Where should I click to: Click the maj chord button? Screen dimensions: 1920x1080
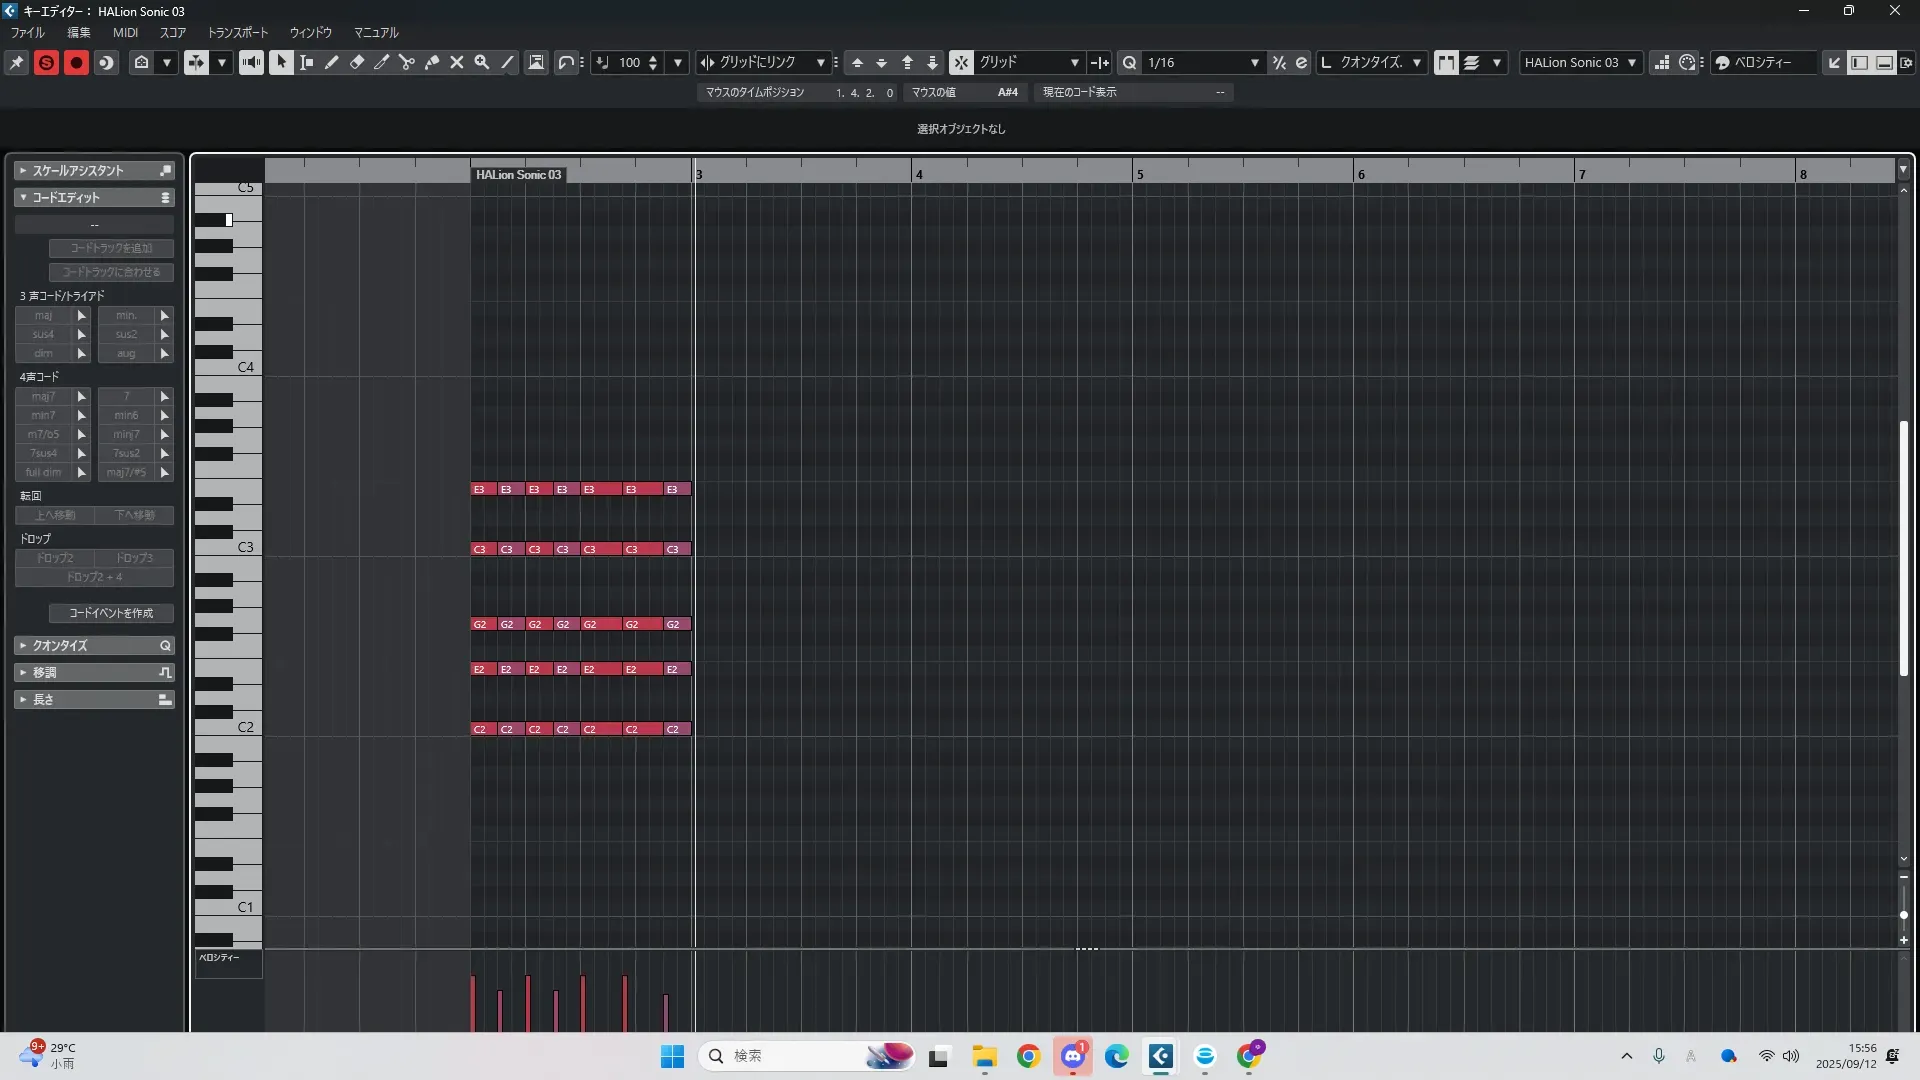pyautogui.click(x=43, y=315)
